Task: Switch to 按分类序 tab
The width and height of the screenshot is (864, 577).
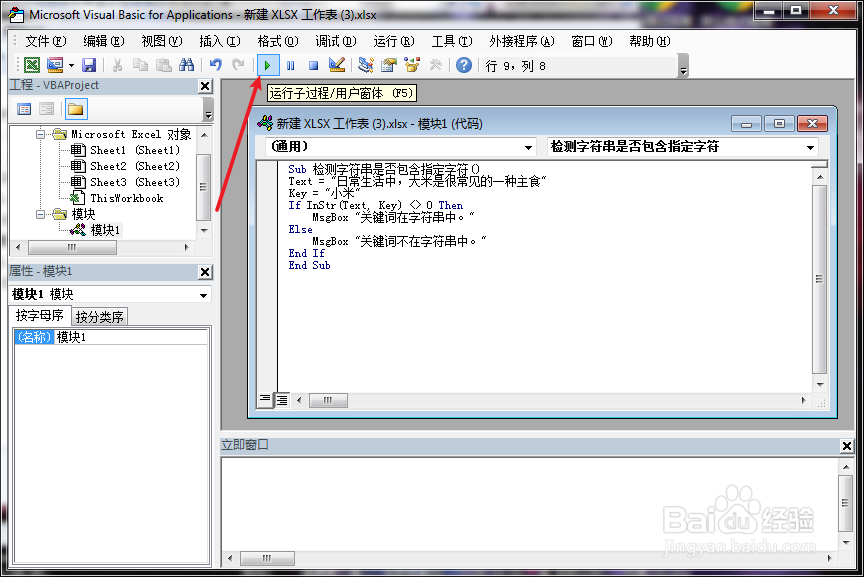Action: (100, 317)
